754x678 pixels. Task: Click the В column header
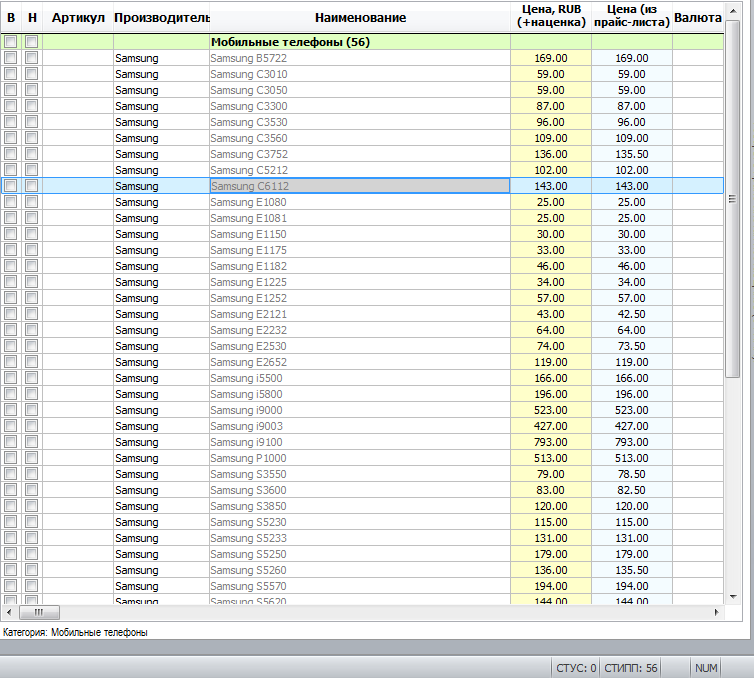pyautogui.click(x=11, y=17)
